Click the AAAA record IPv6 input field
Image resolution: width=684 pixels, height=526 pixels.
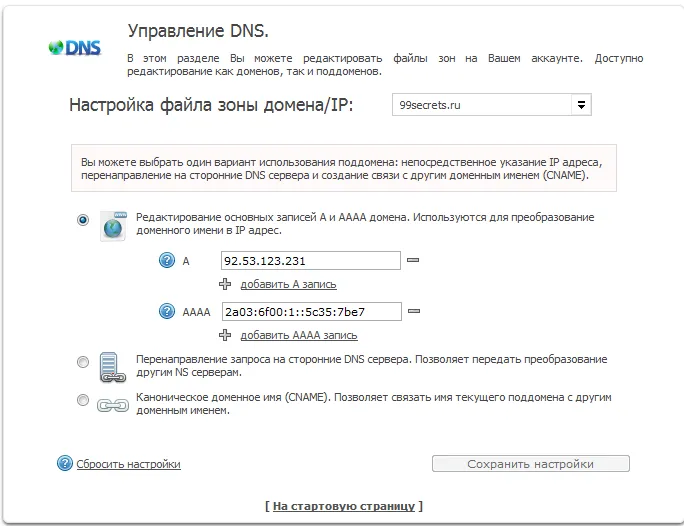(311, 311)
